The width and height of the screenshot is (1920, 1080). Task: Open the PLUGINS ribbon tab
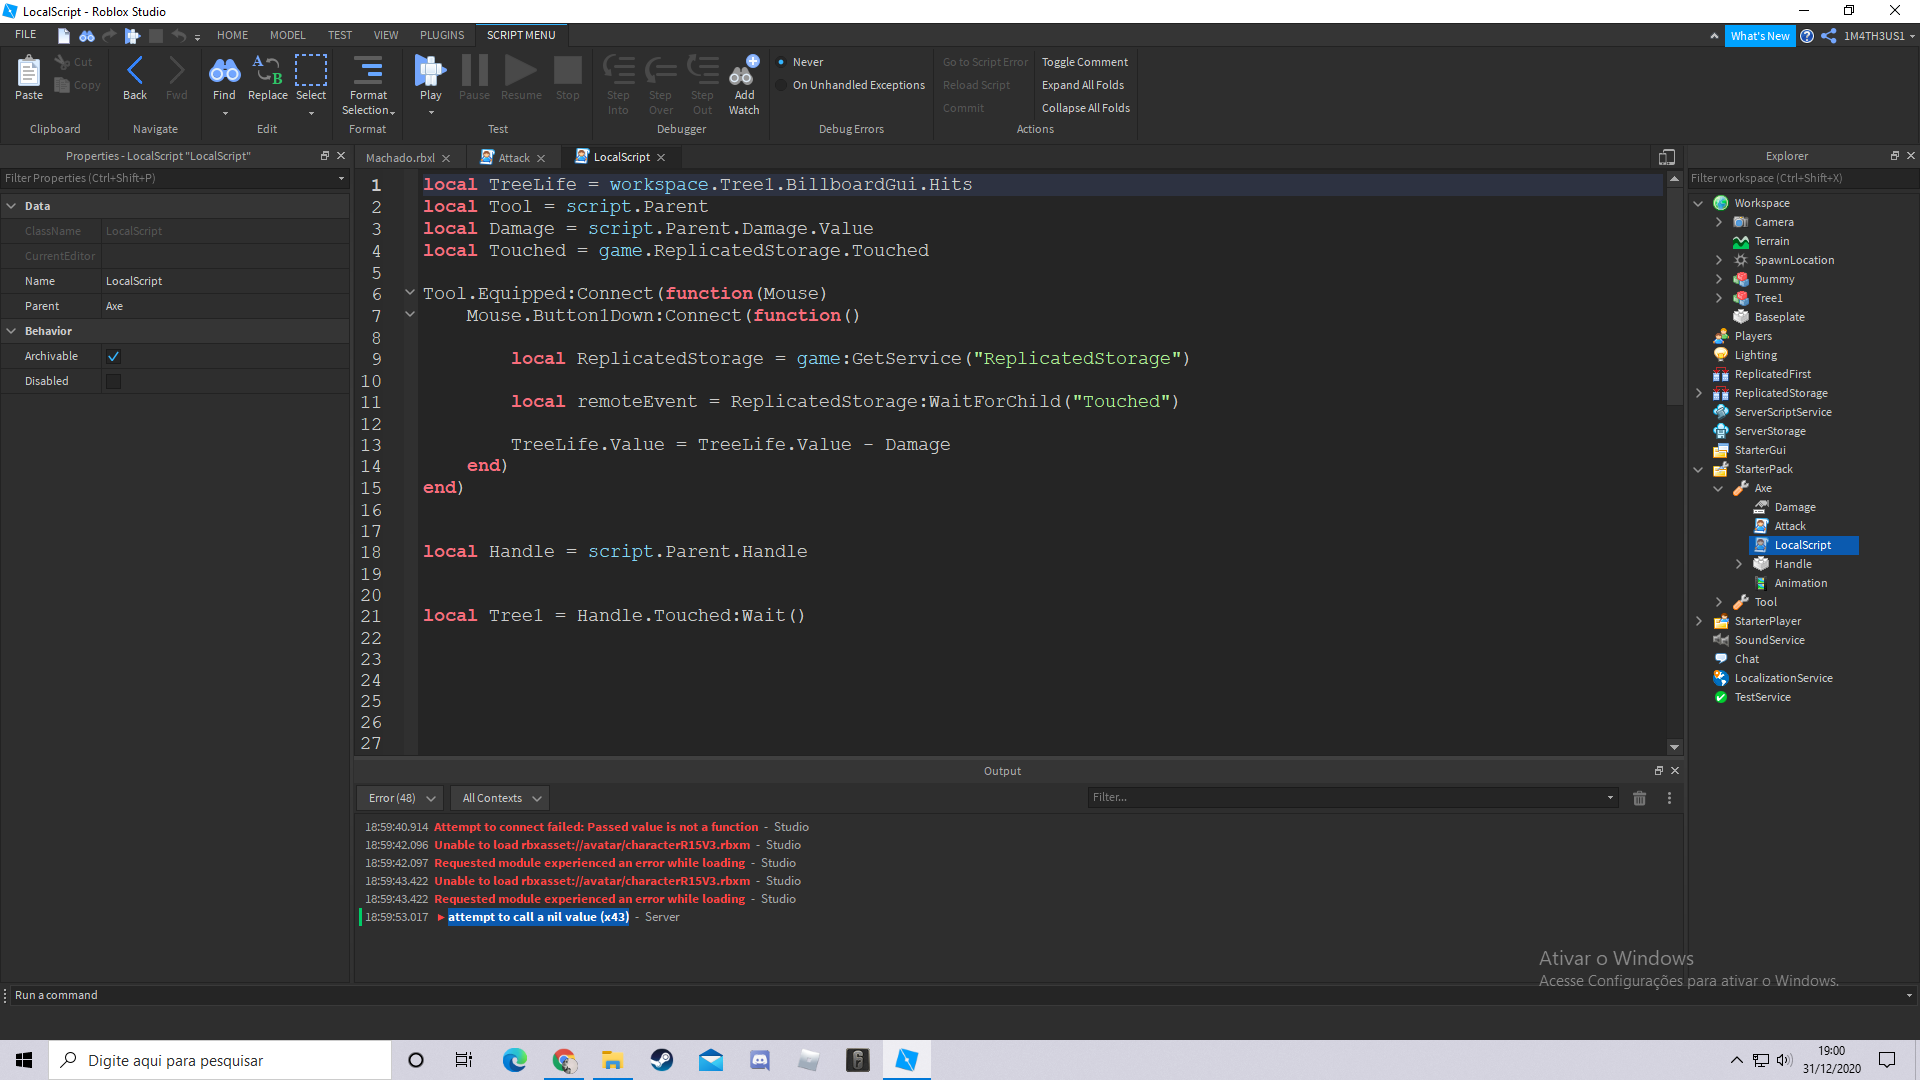coord(441,34)
